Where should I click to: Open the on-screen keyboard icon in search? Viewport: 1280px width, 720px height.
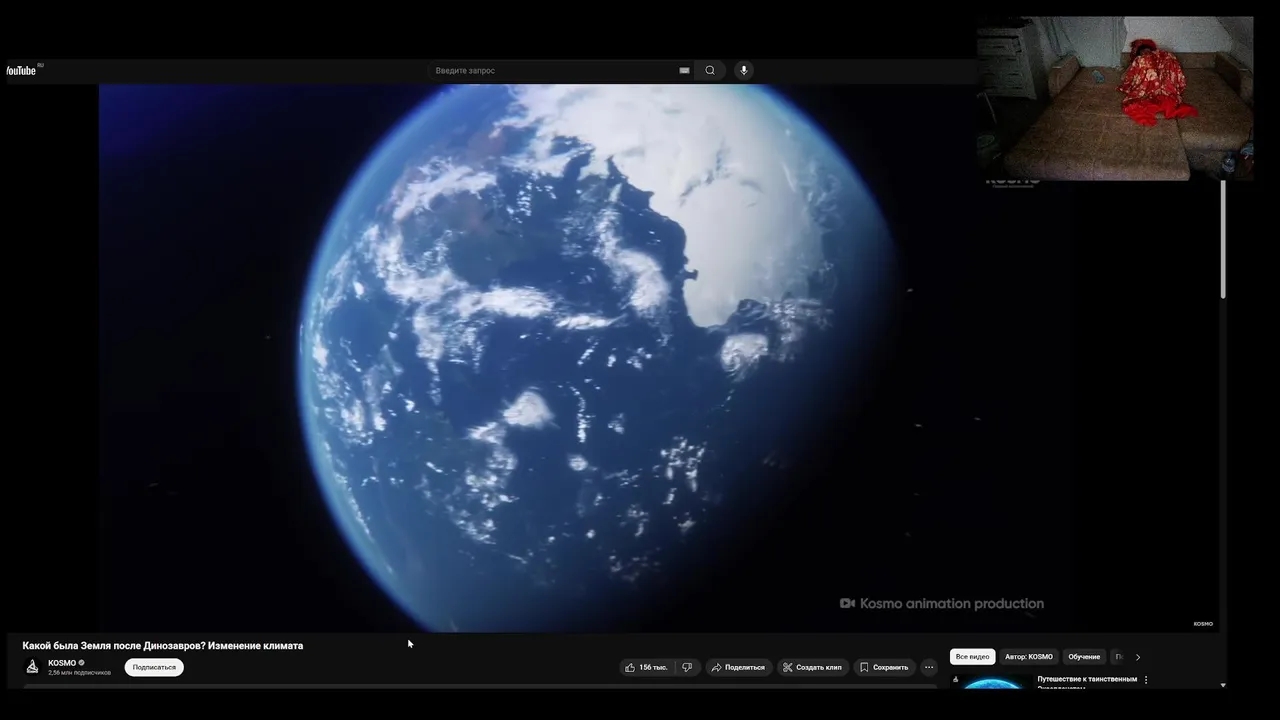coord(684,70)
